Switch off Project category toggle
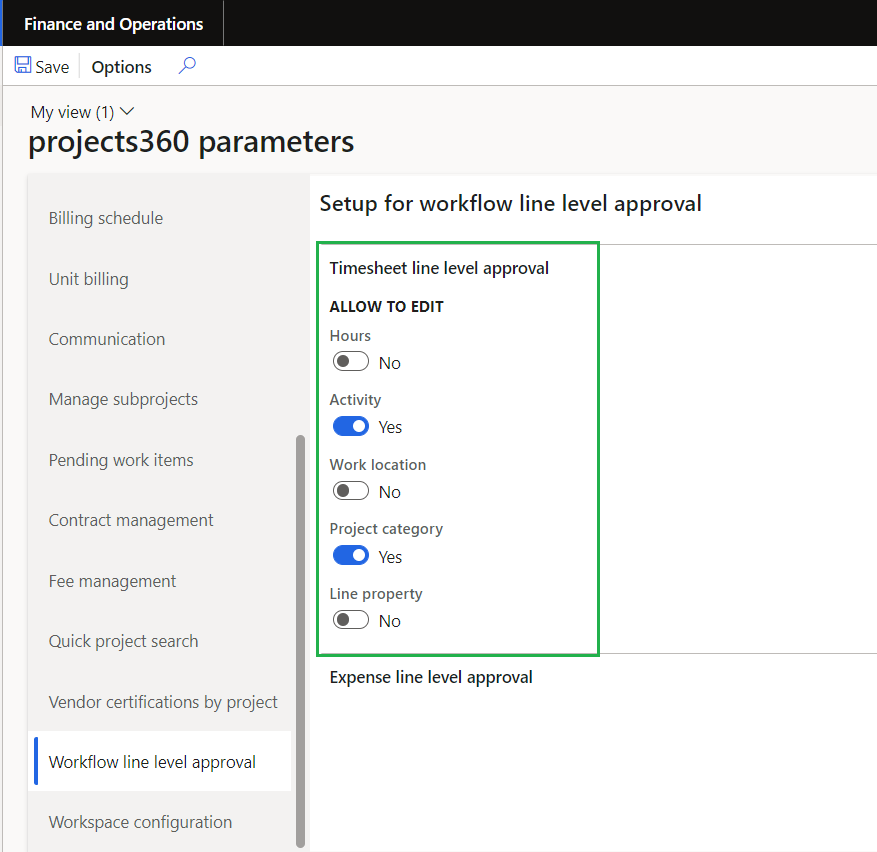 coord(351,556)
